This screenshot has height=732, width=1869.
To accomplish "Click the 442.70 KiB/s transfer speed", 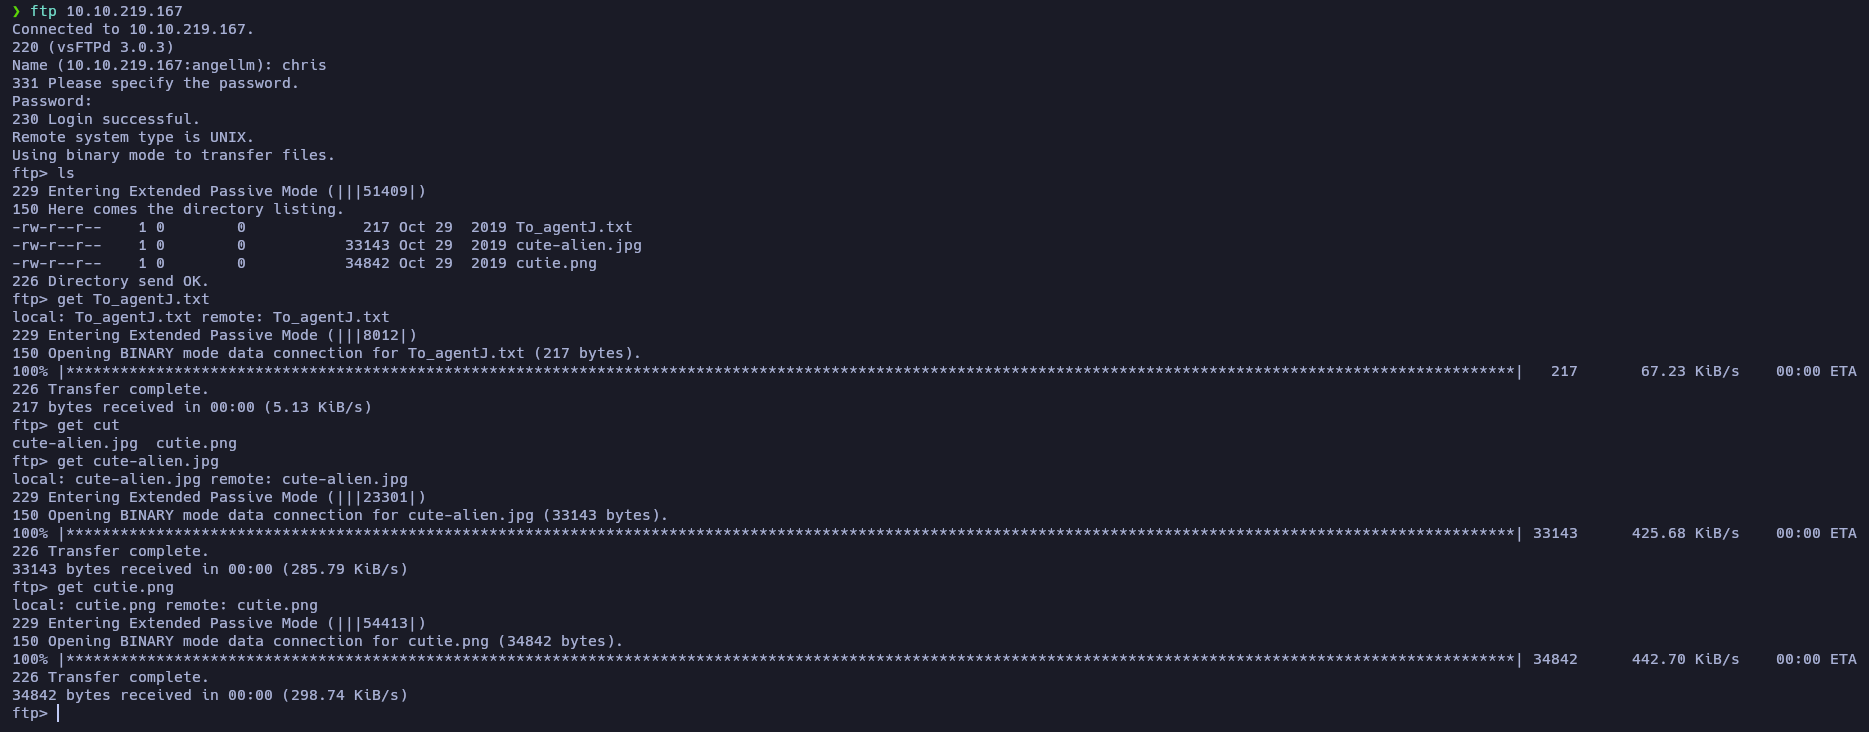I will [x=1686, y=659].
